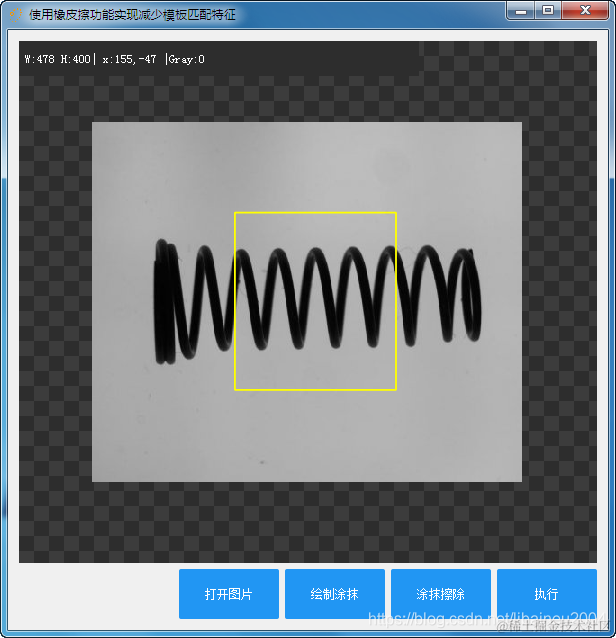The height and width of the screenshot is (638, 616).
Task: Run the 执行 button
Action: [547, 594]
